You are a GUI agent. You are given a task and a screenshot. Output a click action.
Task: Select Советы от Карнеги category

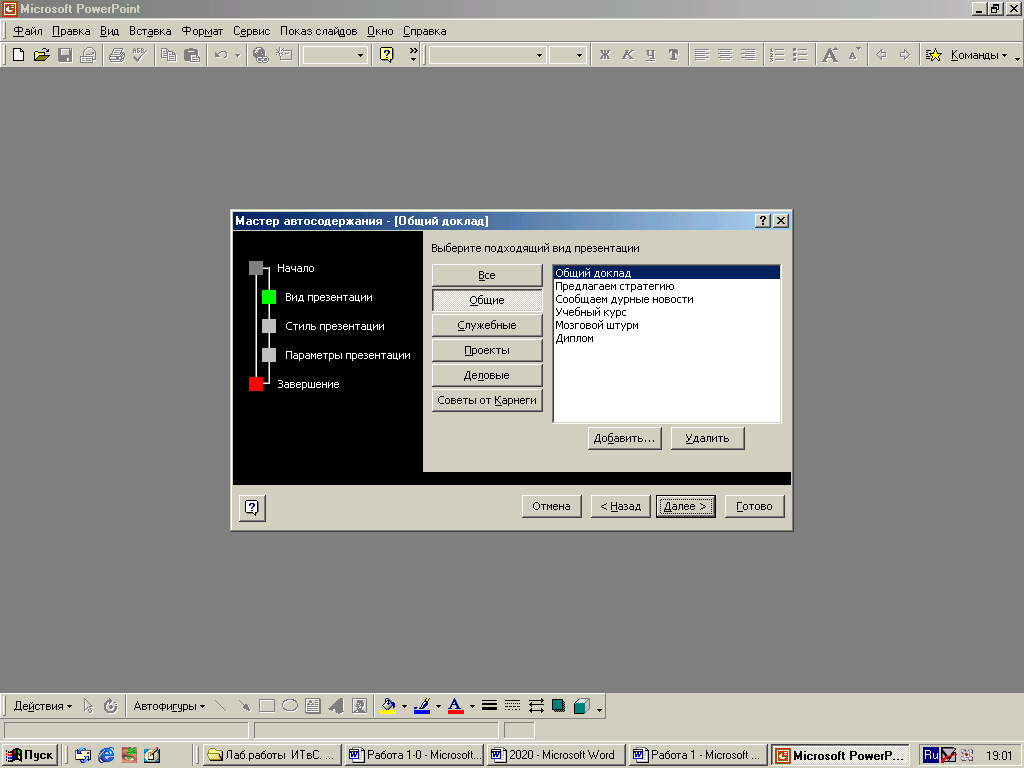(487, 400)
